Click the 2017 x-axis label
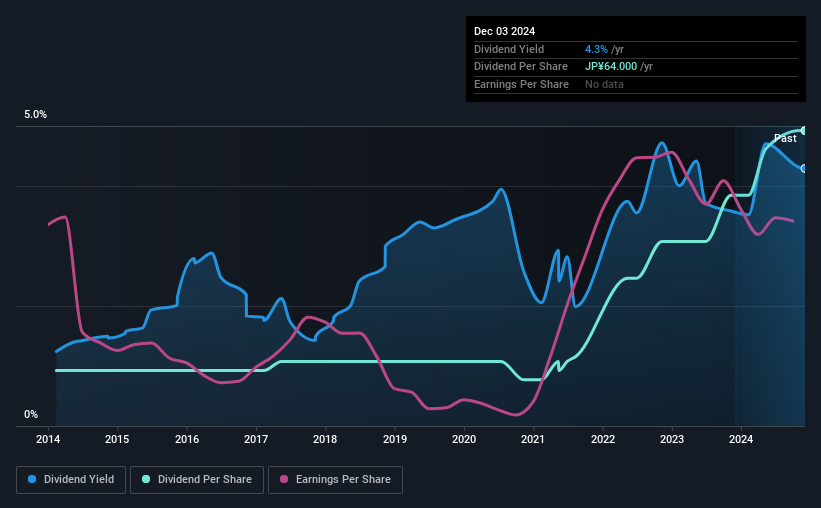The image size is (821, 508). pos(256,439)
